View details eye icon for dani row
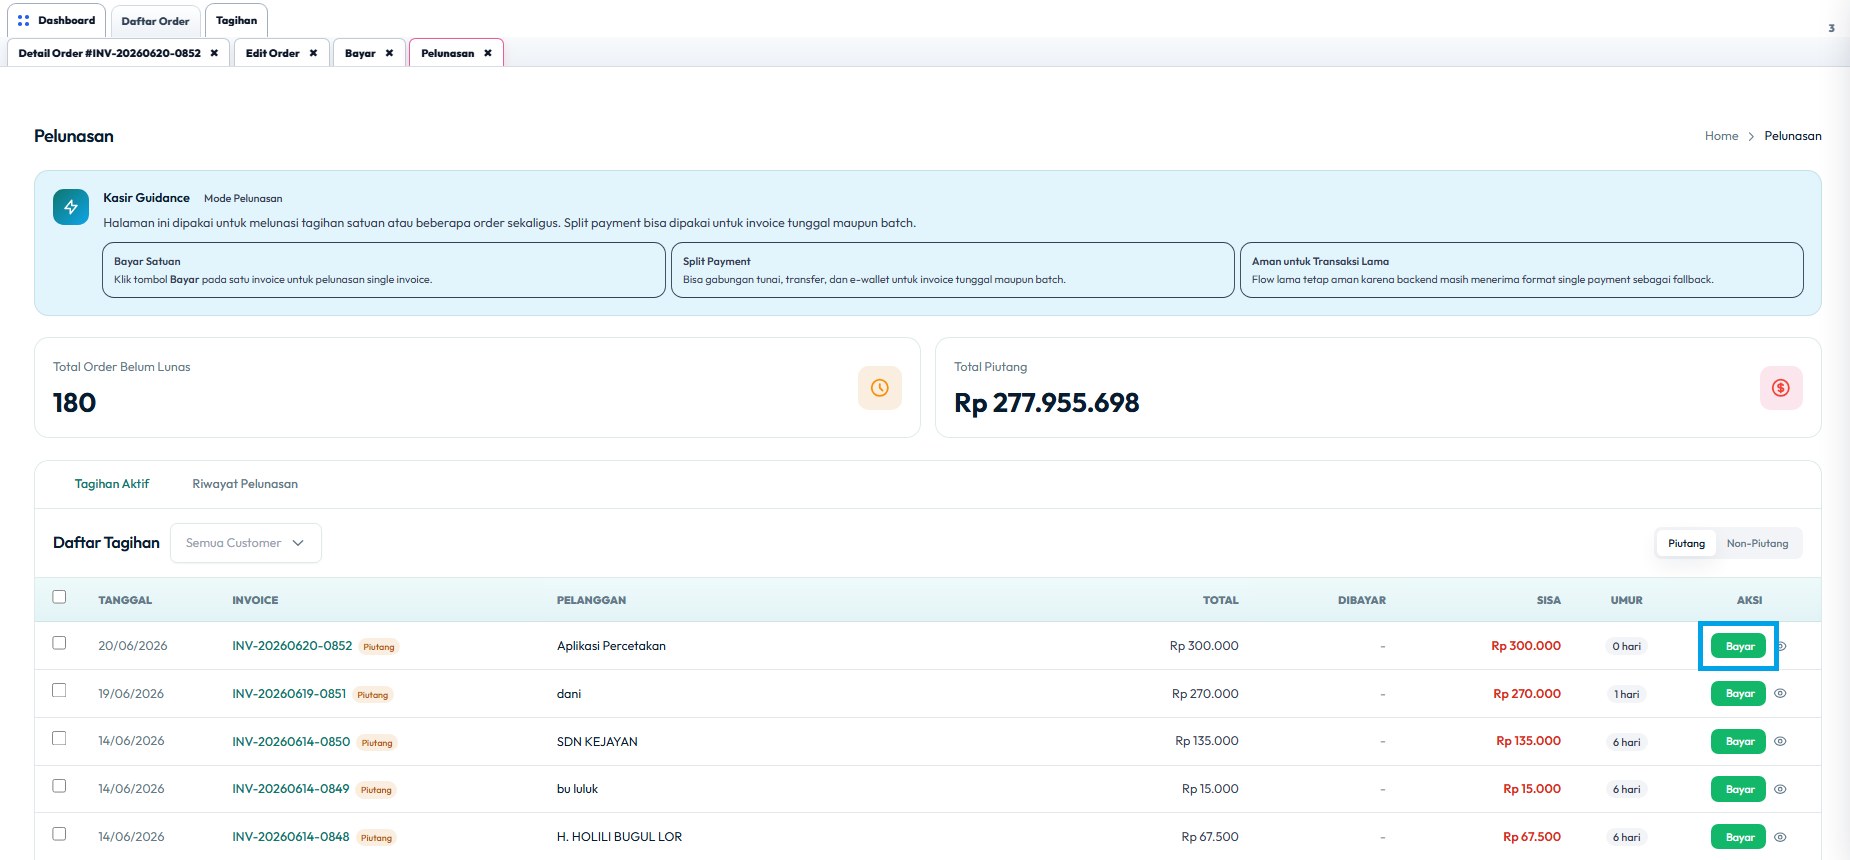 (x=1780, y=693)
